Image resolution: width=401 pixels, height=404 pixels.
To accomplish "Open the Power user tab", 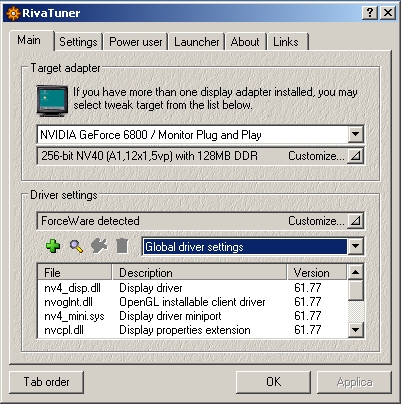I will [136, 42].
